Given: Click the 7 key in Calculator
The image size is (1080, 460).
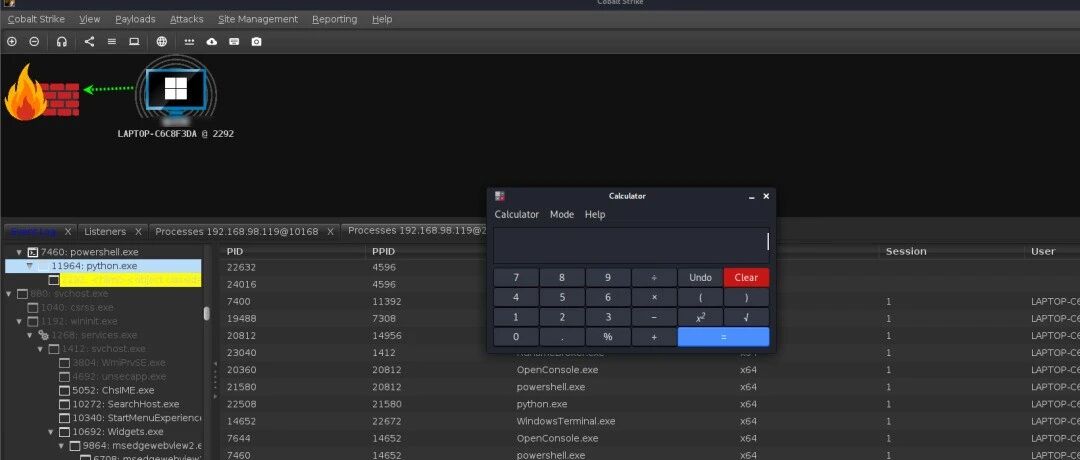Looking at the screenshot, I should [516, 278].
